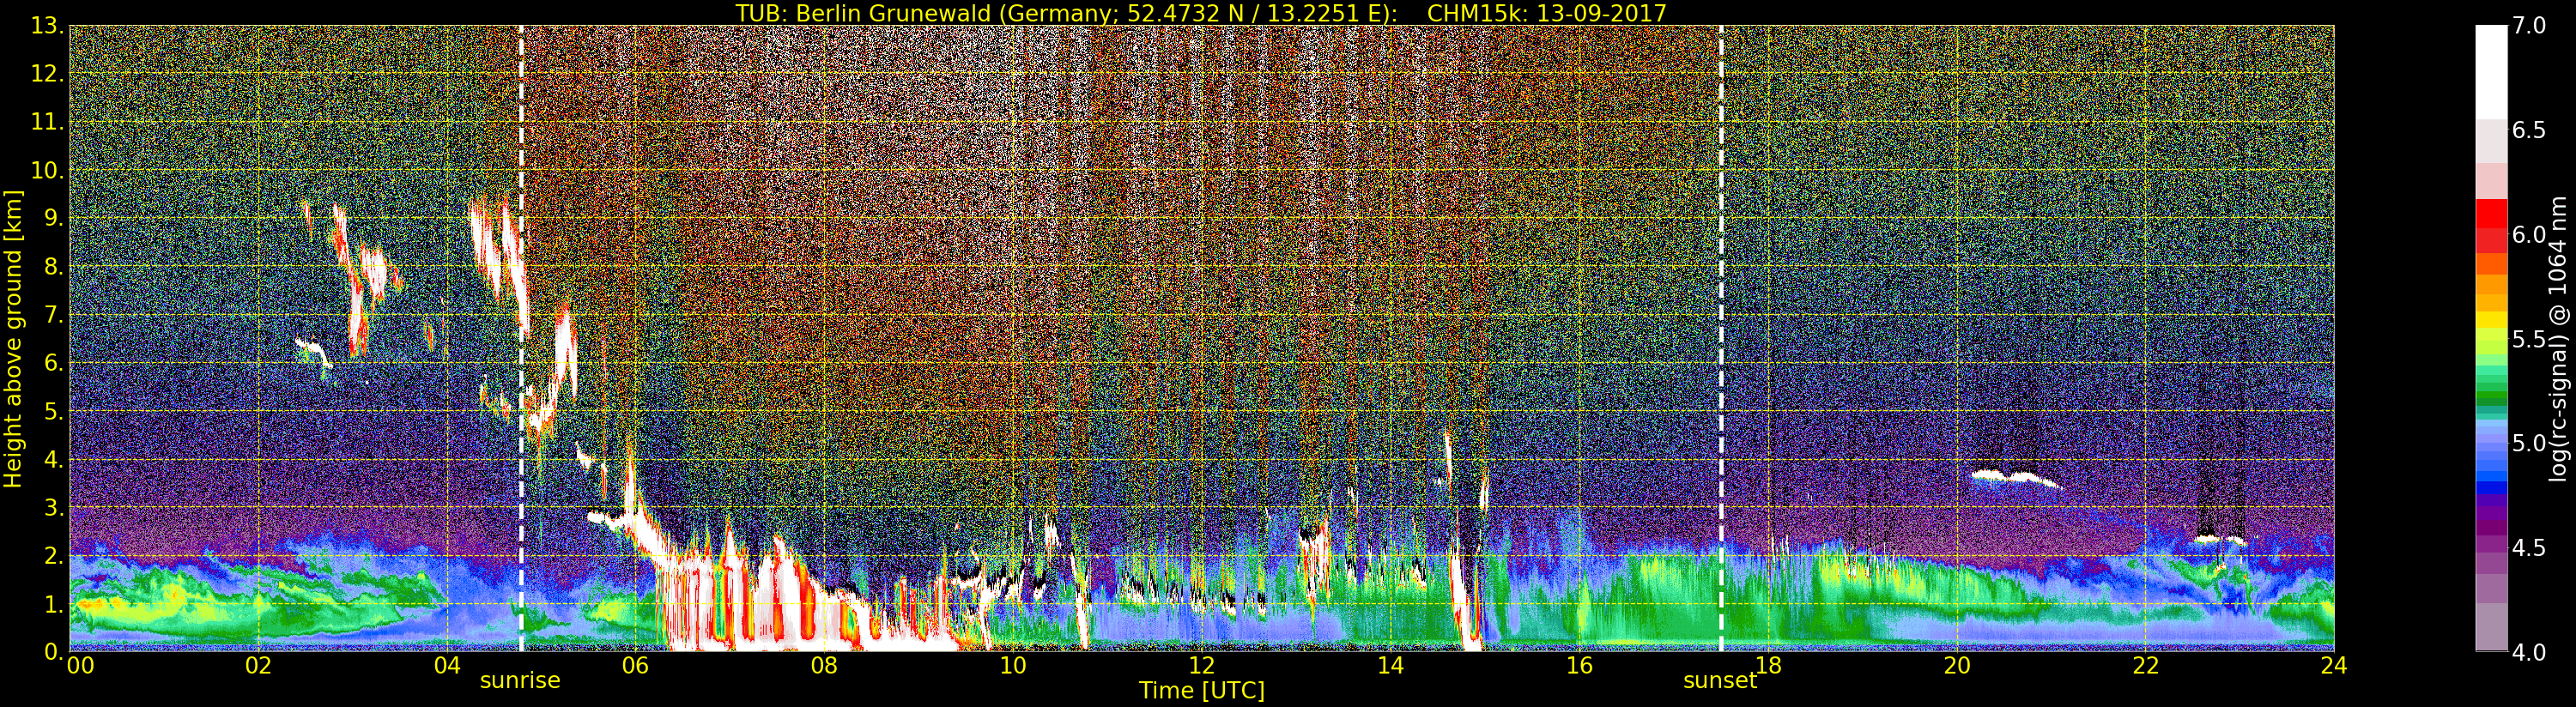2576x707 pixels.
Task: Click the height axis tick label '0.'
Action: tap(54, 652)
